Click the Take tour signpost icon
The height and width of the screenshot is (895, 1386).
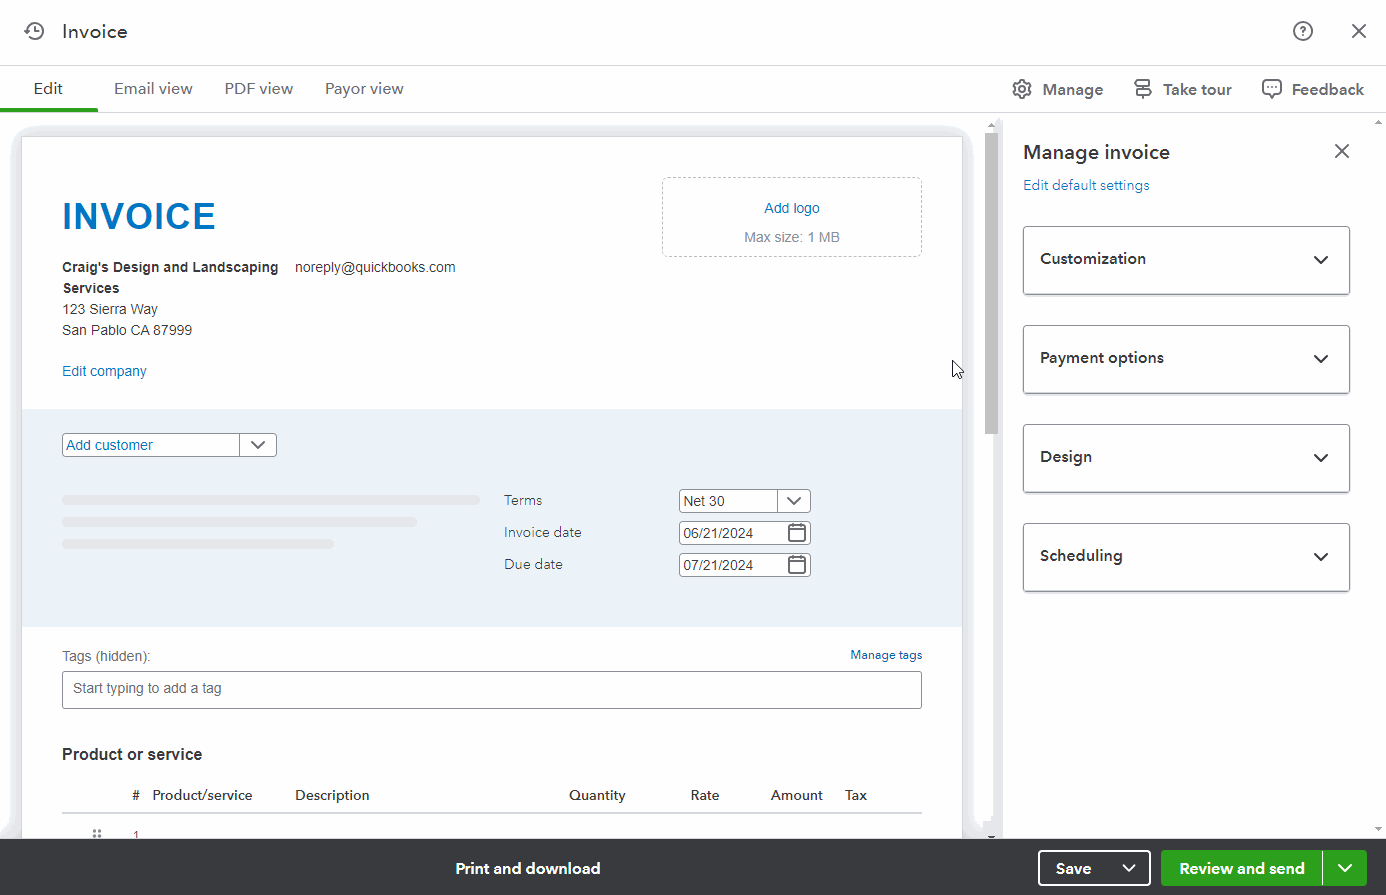tap(1142, 89)
